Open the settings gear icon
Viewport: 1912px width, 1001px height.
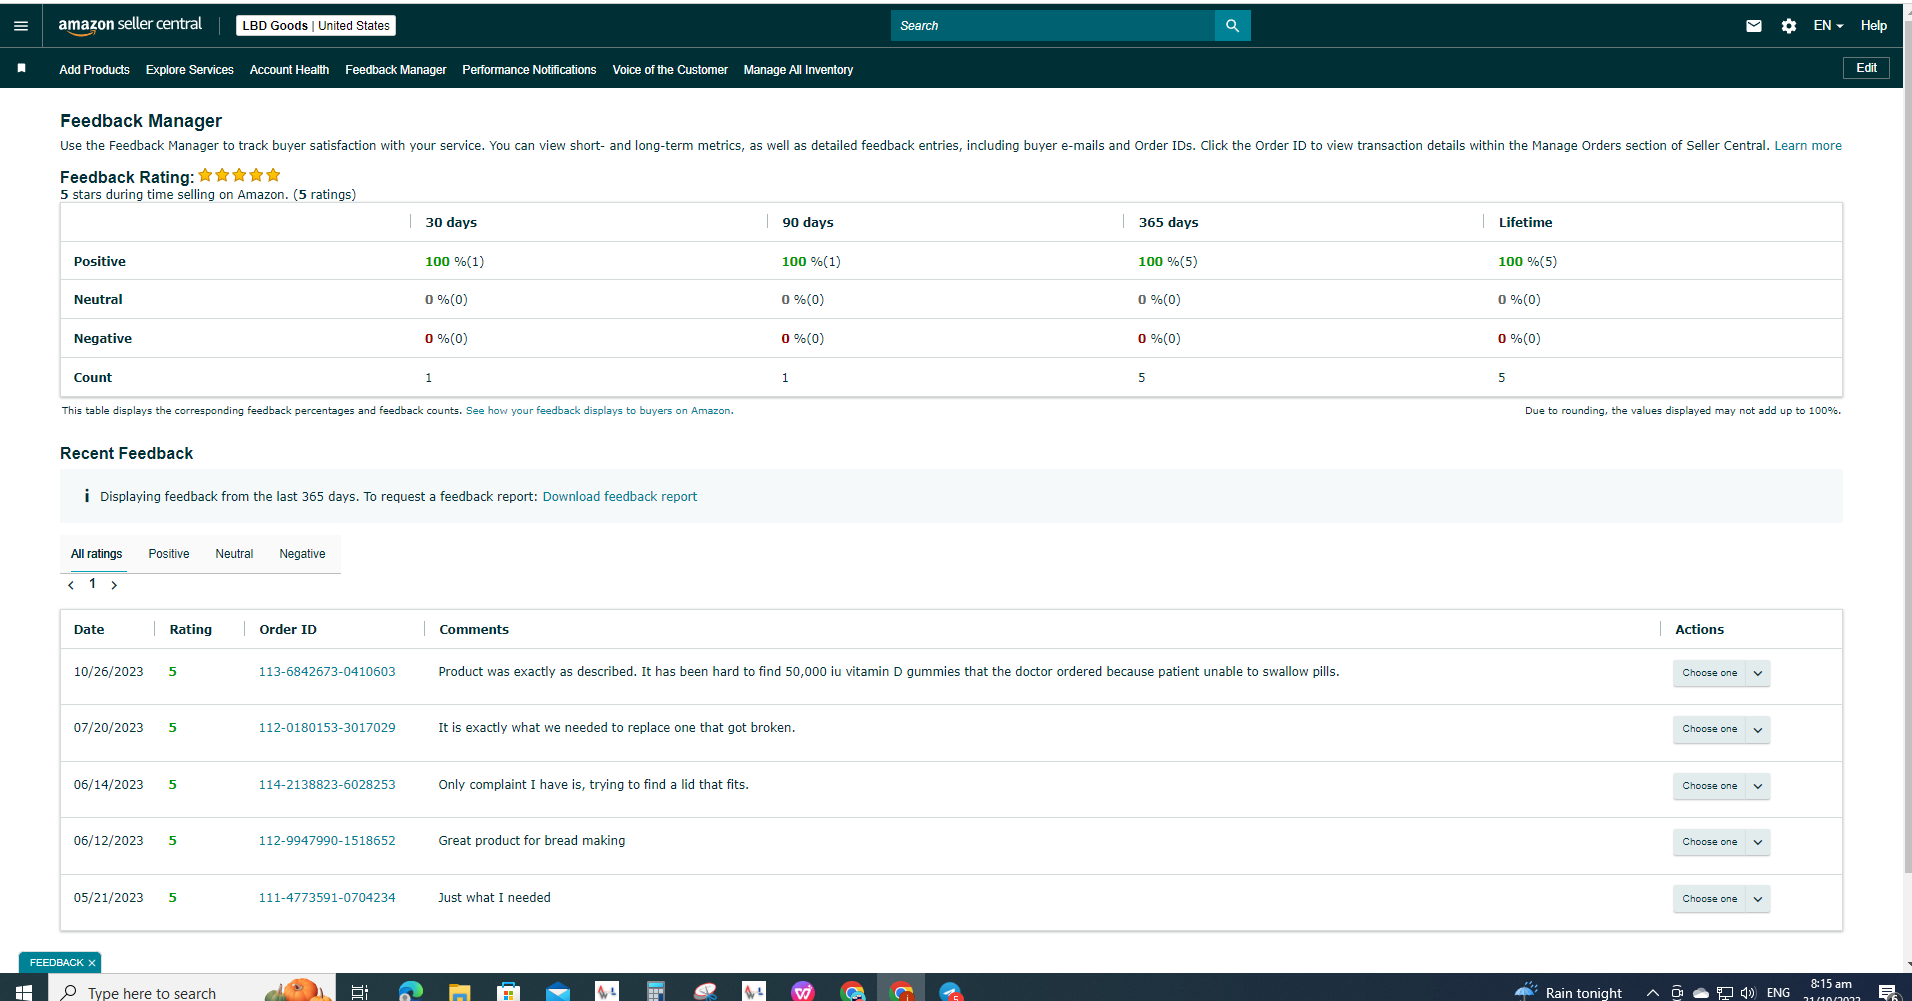tap(1789, 26)
